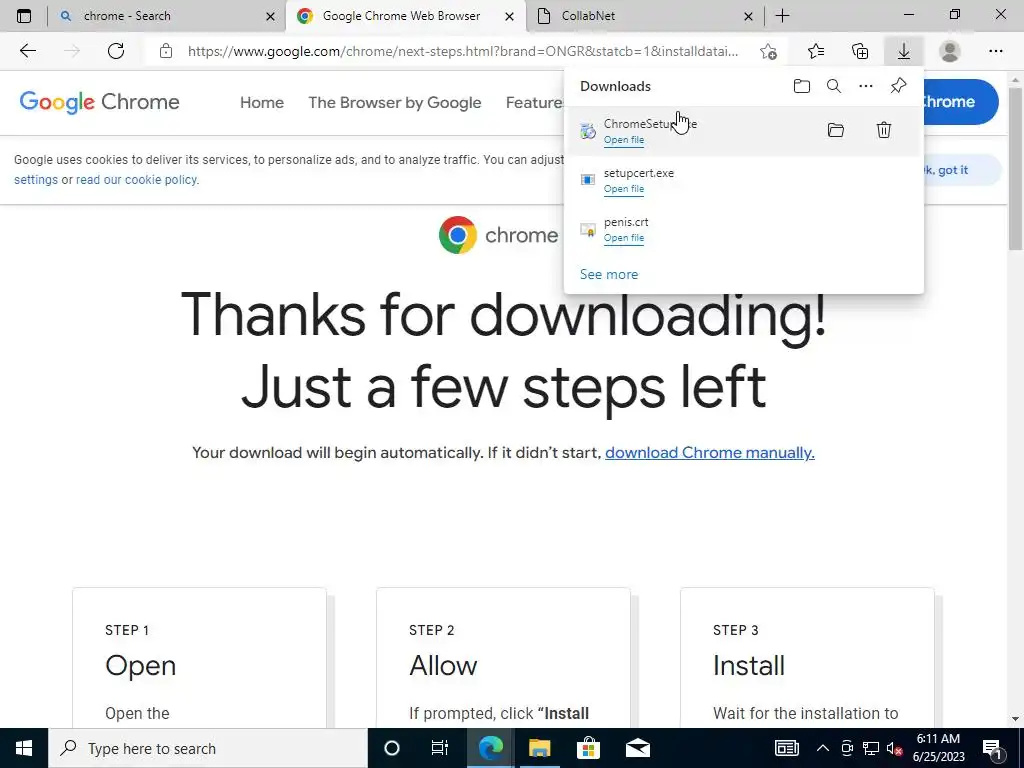
Task: Open file link for ChromeSetup.exe
Action: 624,140
